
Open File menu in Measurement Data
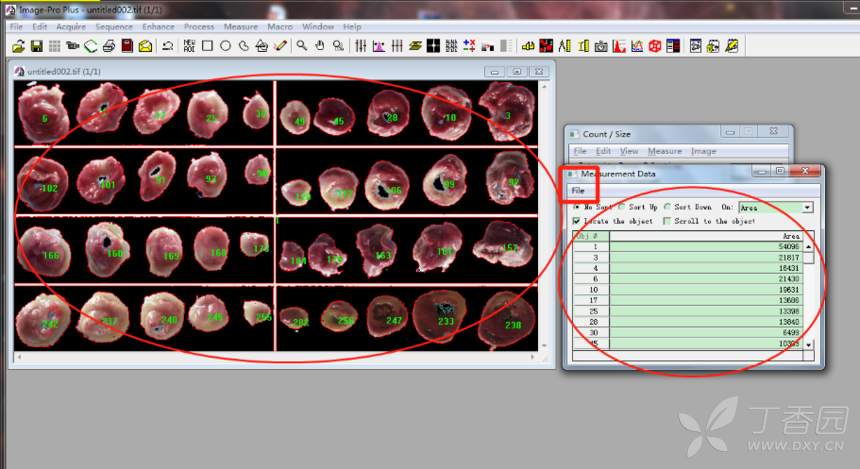[x=578, y=190]
